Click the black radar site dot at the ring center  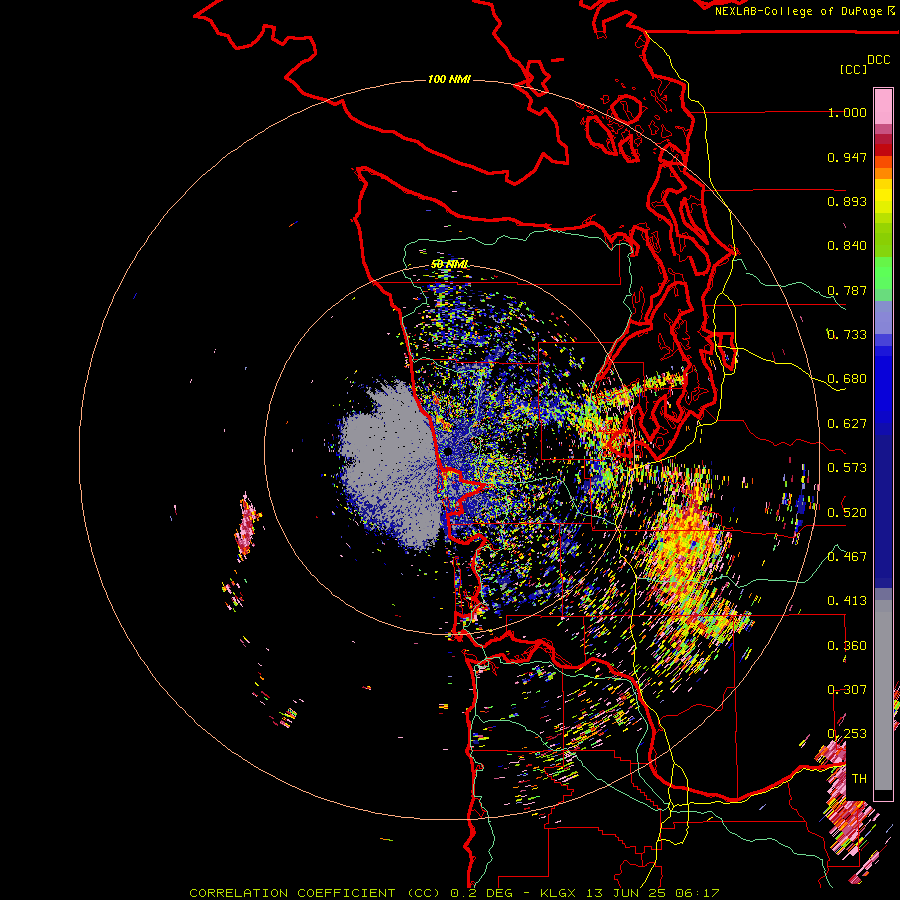tap(448, 452)
